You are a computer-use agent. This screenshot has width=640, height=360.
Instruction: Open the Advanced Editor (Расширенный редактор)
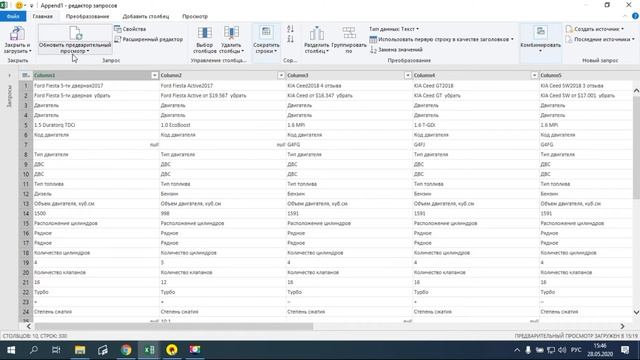point(149,39)
